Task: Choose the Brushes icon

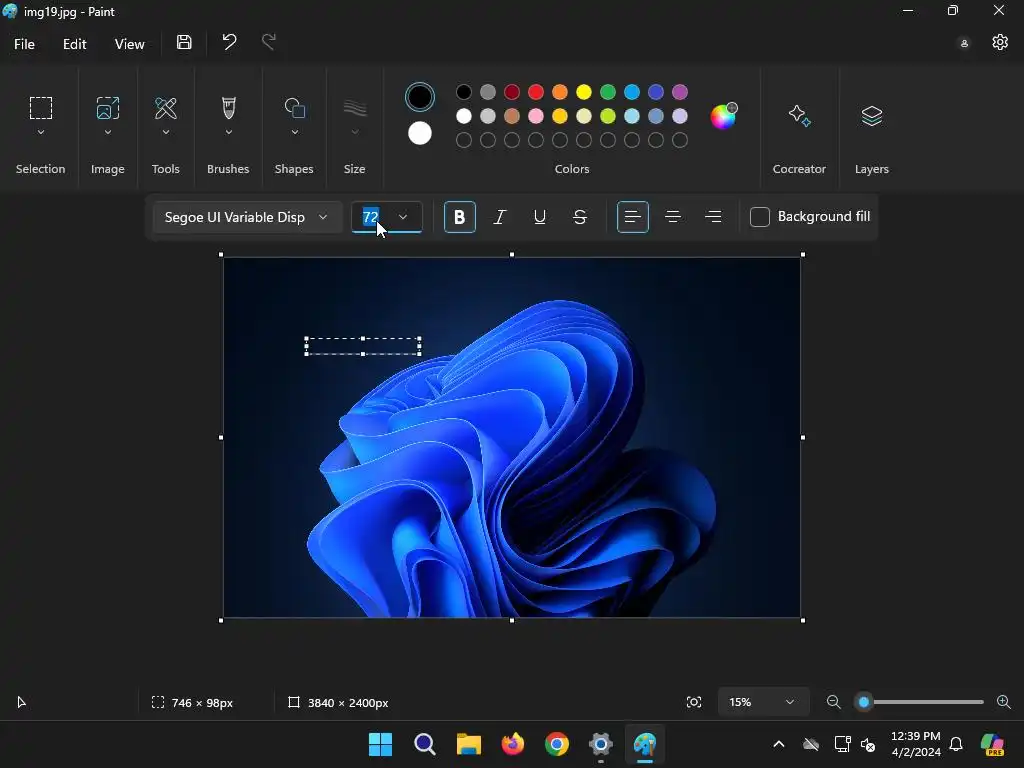Action: click(229, 108)
